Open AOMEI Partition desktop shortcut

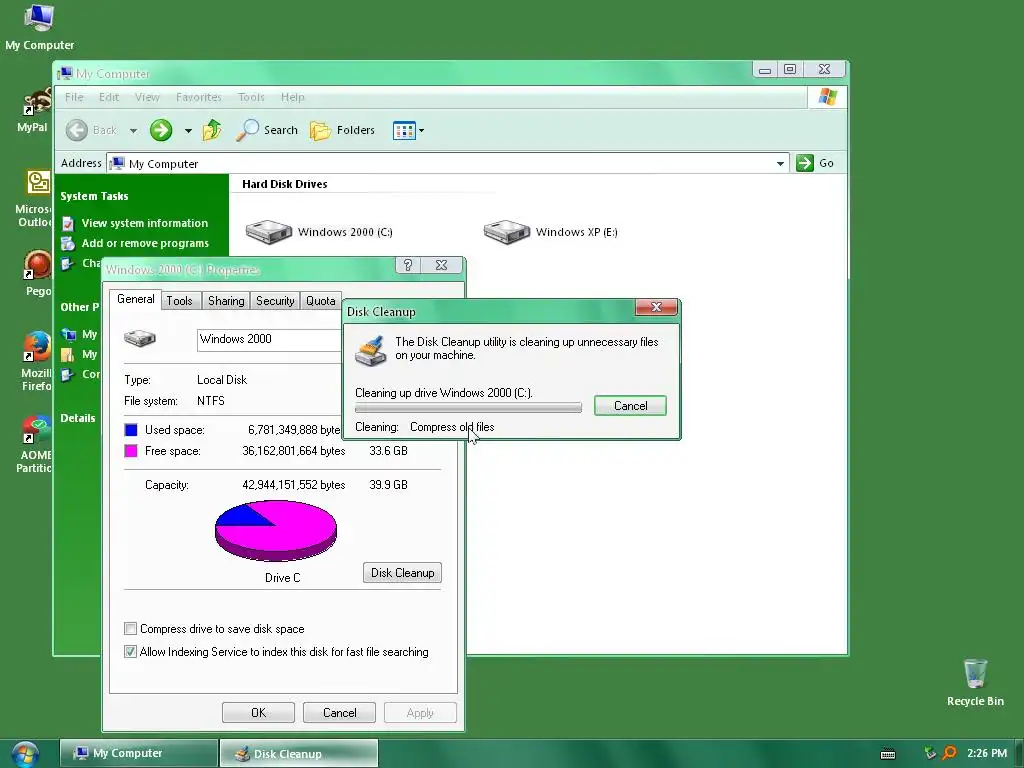point(35,444)
